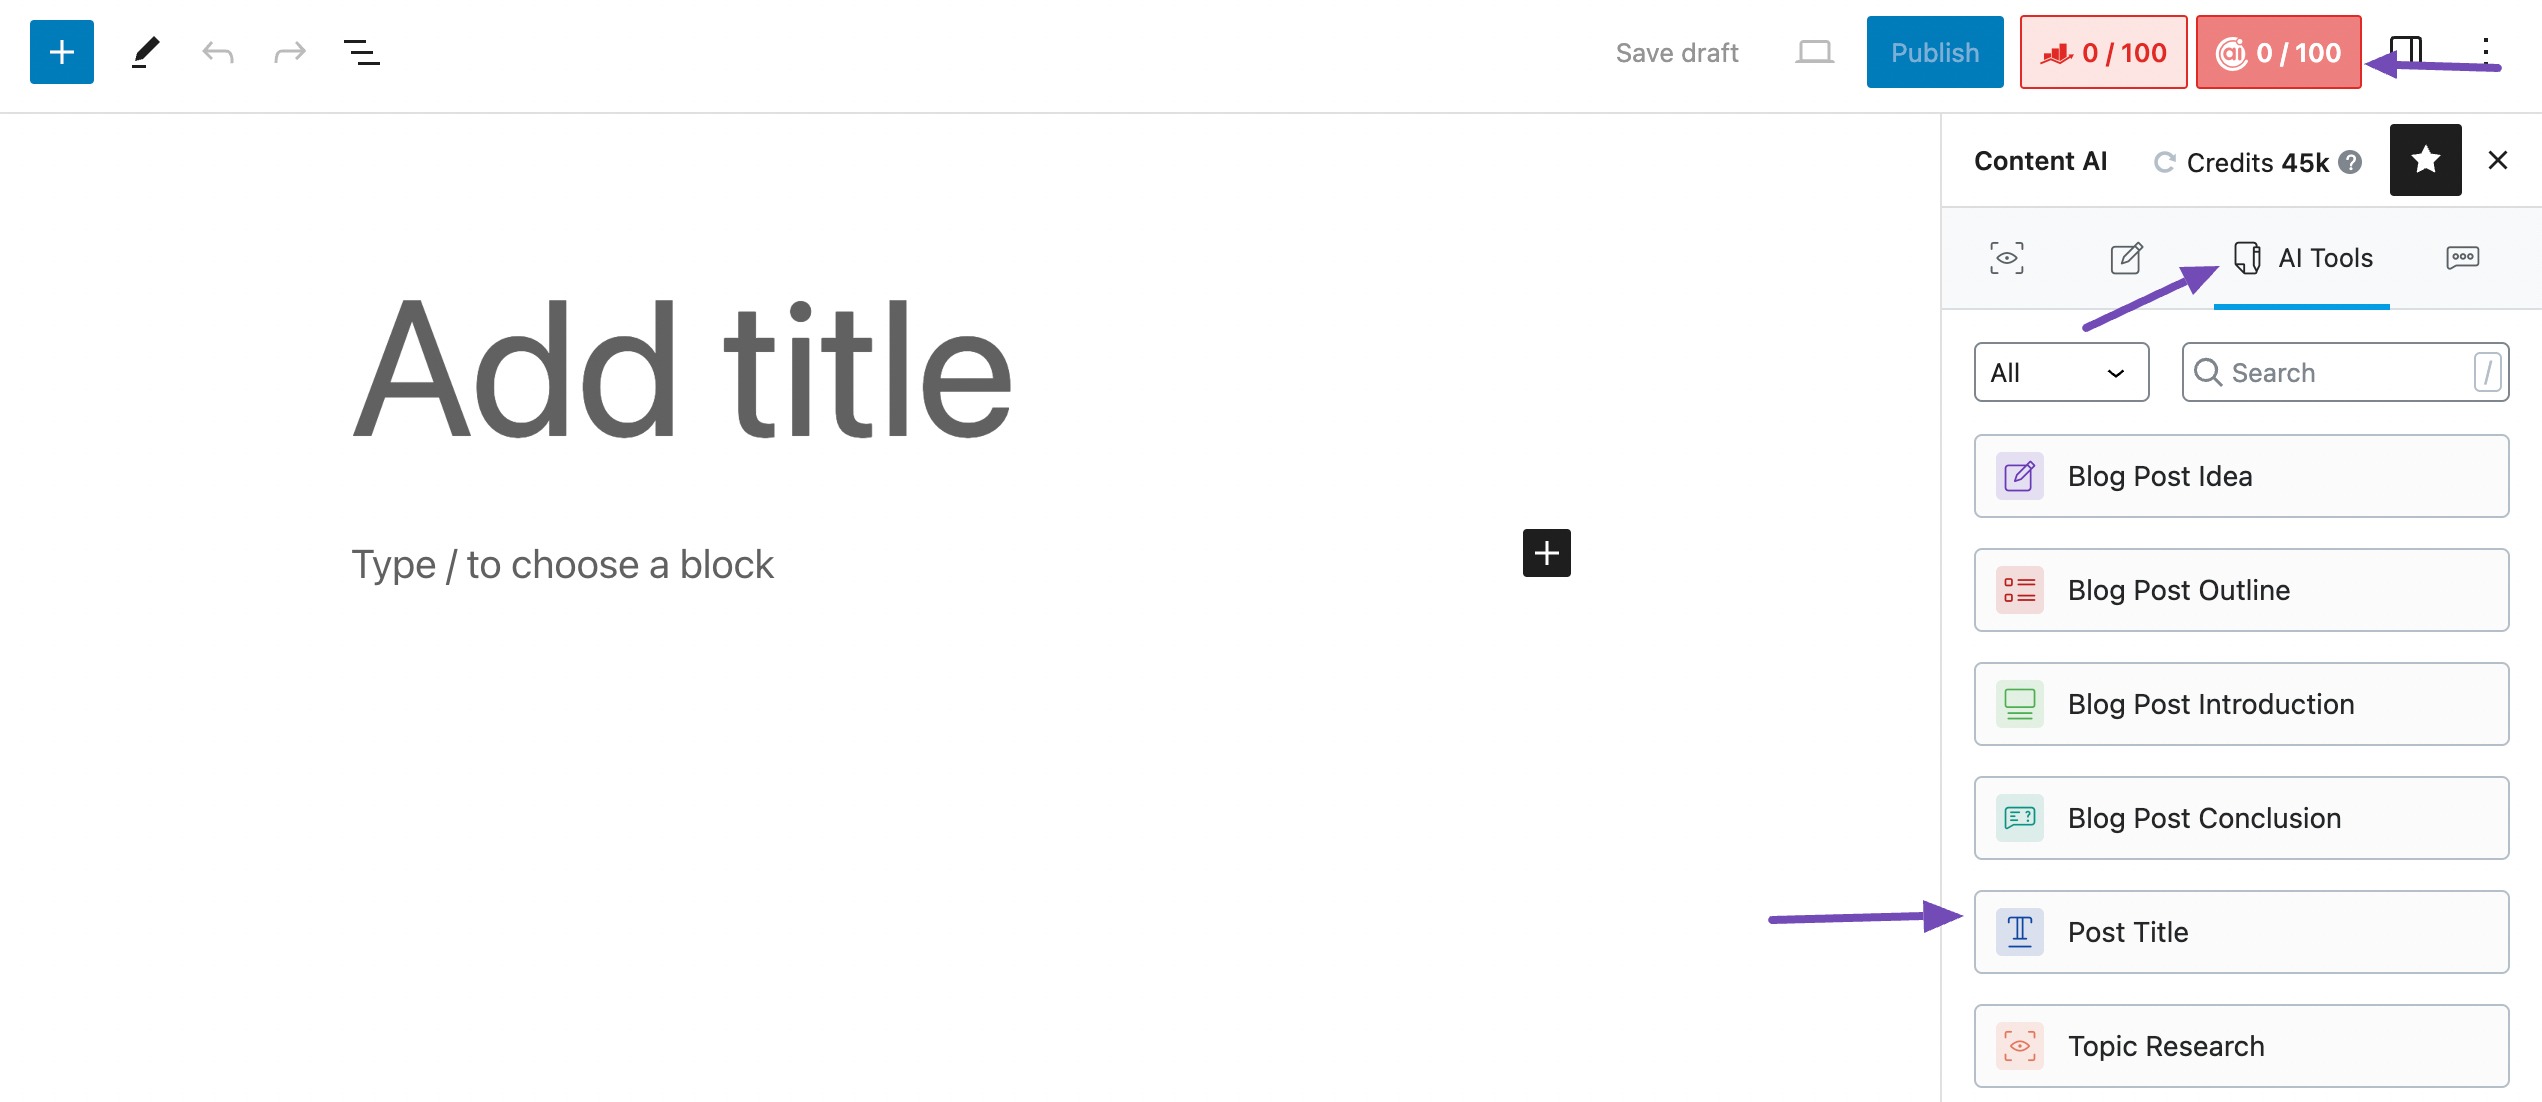Viewport: 2542px width, 1102px height.
Task: Open the Document Overview list icon
Action: (361, 52)
